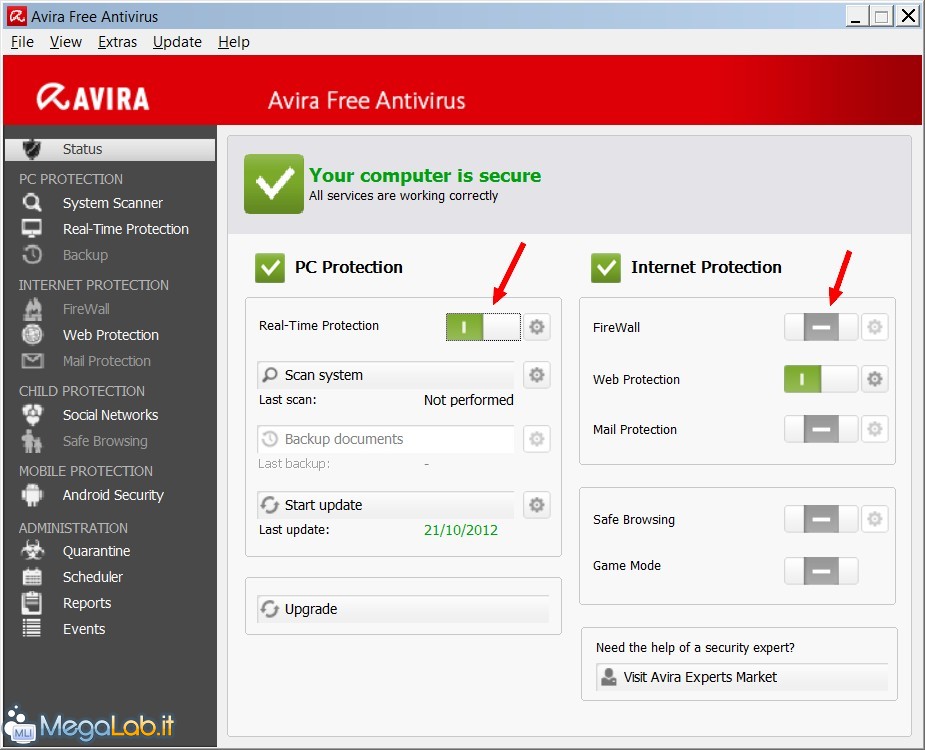The height and width of the screenshot is (750, 925).
Task: Click the Social Networks icon in sidebar
Action: 32,415
